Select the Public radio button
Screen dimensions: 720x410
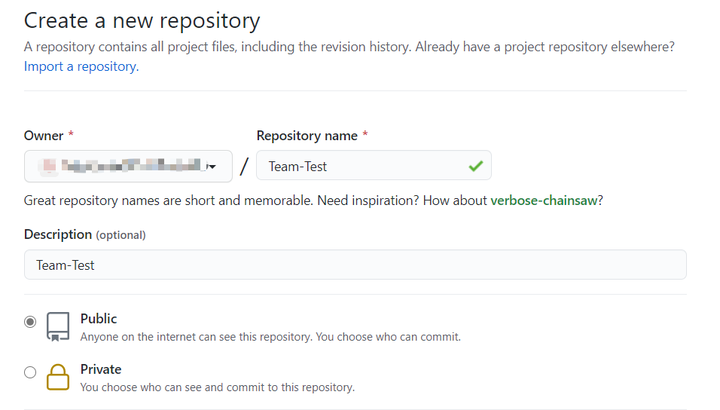click(30, 322)
